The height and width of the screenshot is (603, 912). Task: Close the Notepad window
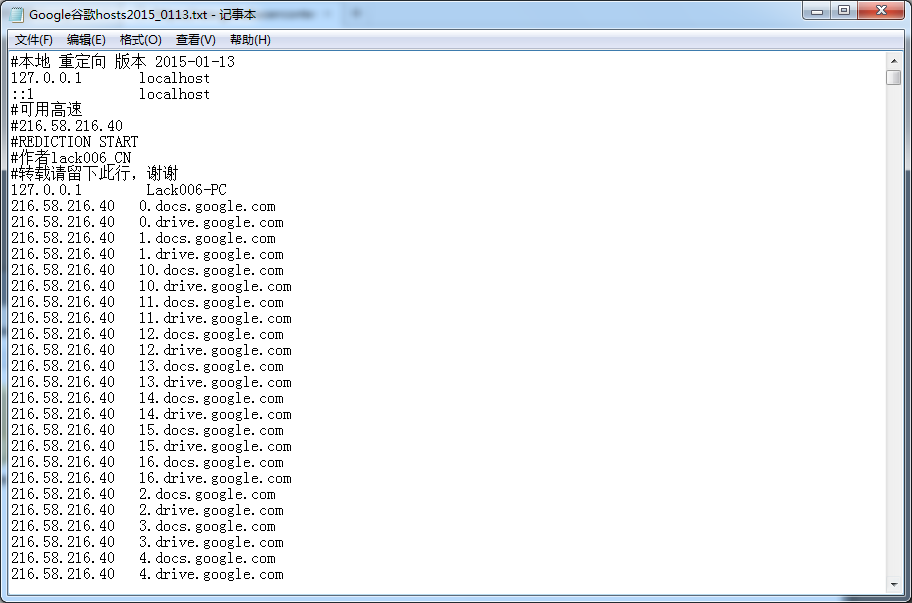click(878, 11)
